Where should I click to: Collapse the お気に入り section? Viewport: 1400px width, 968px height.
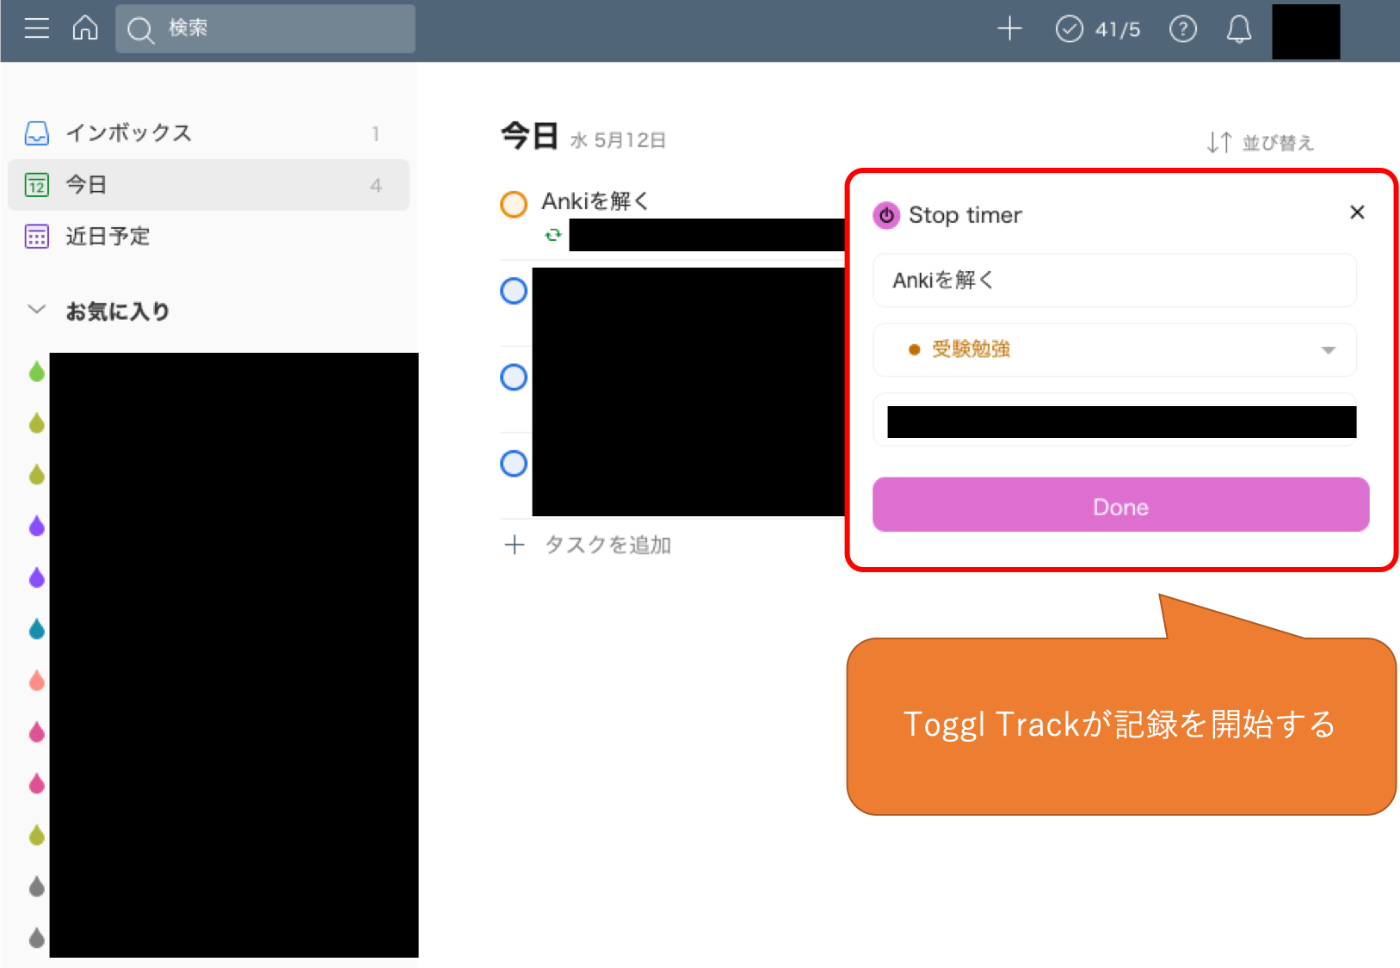[37, 310]
